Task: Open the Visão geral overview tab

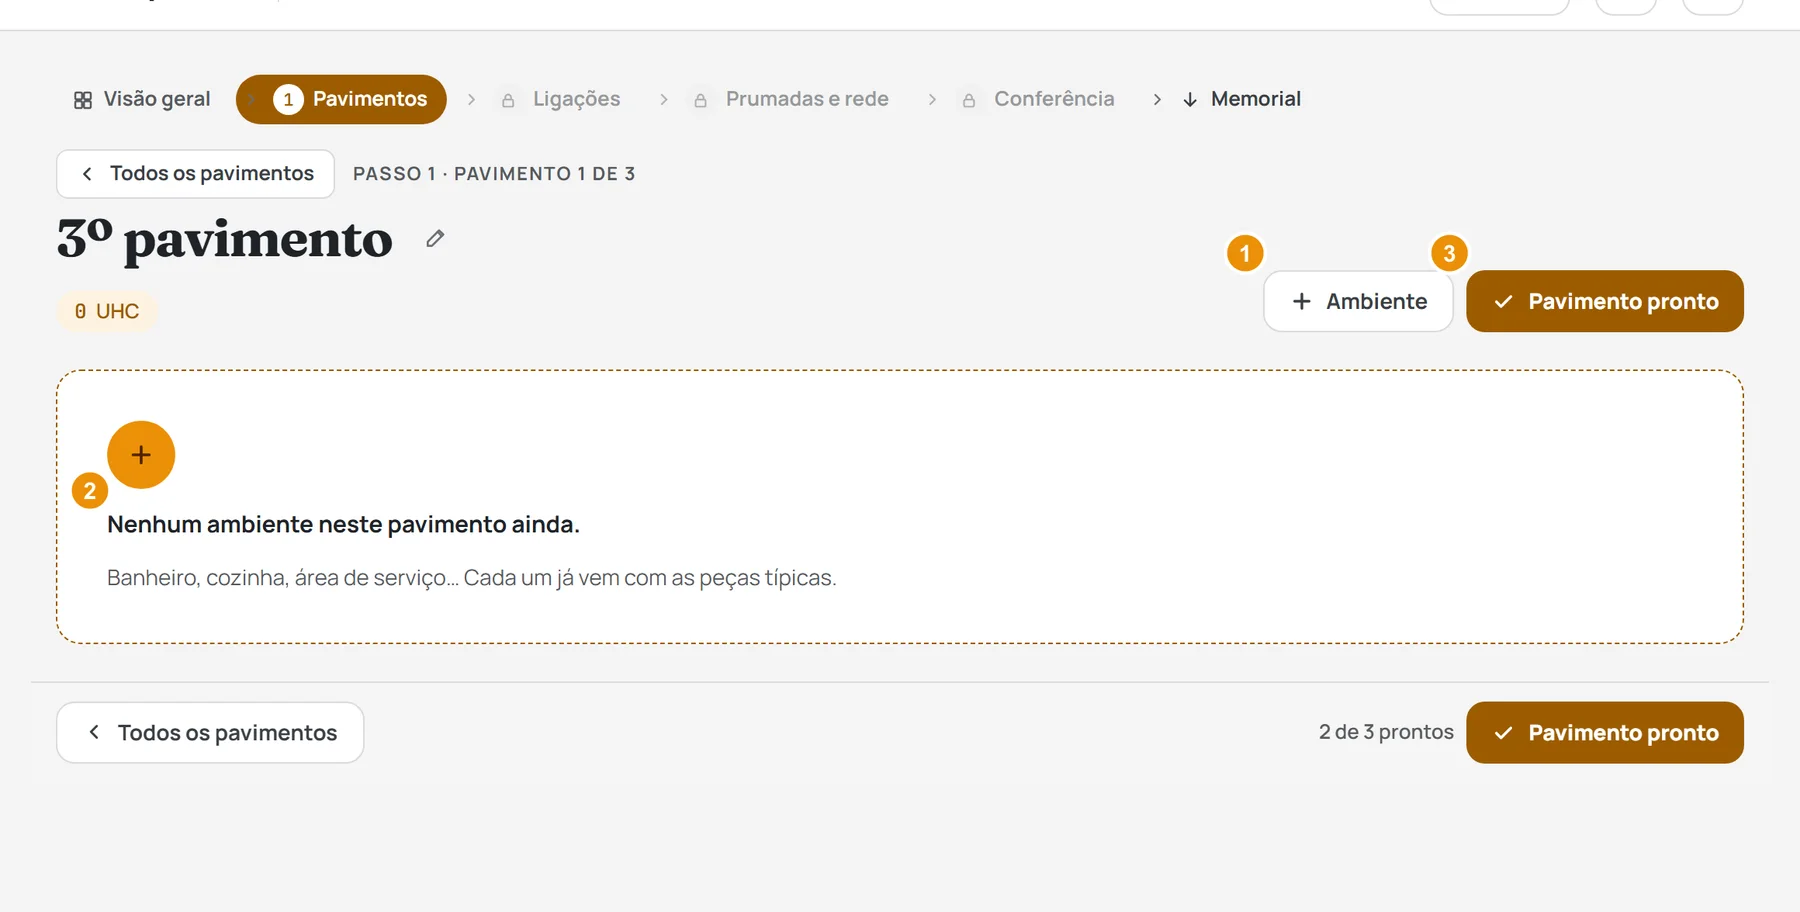Action: 142,99
